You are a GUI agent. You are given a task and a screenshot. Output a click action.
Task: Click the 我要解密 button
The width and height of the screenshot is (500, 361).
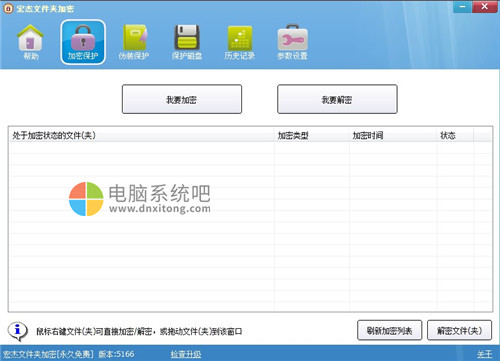pyautogui.click(x=337, y=99)
